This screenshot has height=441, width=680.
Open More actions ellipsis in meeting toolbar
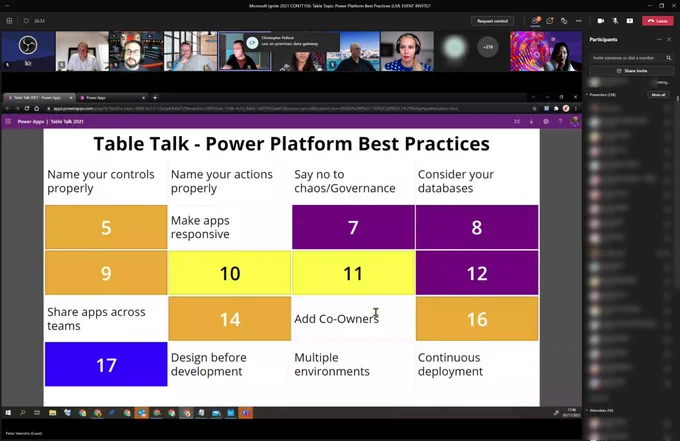(x=579, y=21)
